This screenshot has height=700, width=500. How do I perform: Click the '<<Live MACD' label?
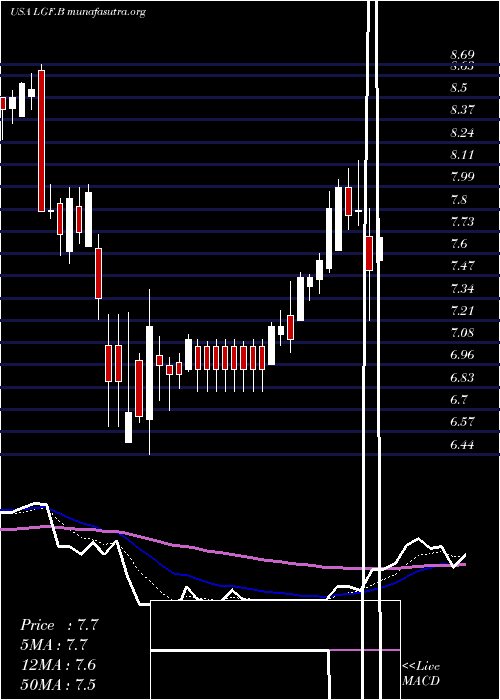(x=421, y=674)
